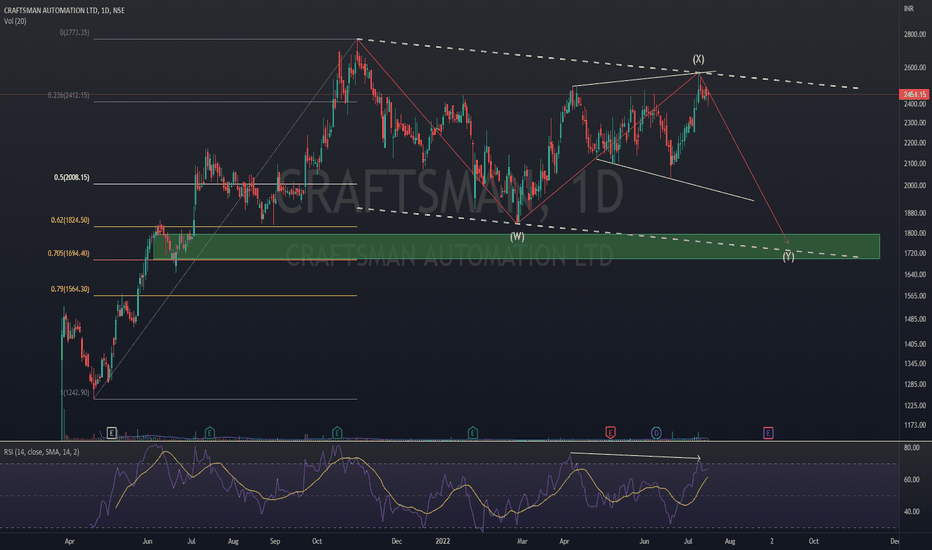This screenshot has width=932, height=550.
Task: Click the 0.705(1694.40) Fibonacci level label
Action: [x=68, y=253]
